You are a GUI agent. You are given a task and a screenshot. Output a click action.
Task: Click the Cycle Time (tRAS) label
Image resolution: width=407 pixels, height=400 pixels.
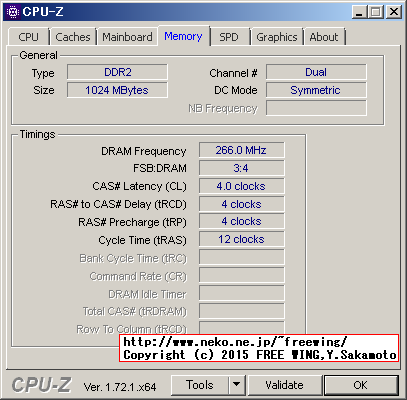pyautogui.click(x=142, y=240)
